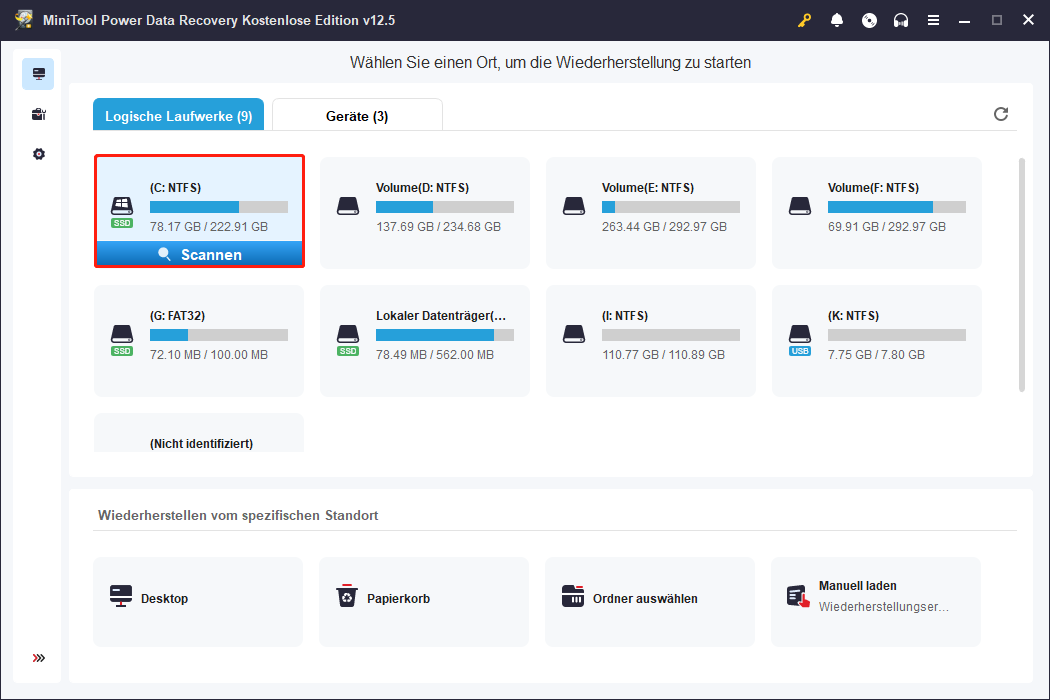This screenshot has height=700, width=1050.
Task: Click the Volume F: usage bar
Action: (x=897, y=207)
